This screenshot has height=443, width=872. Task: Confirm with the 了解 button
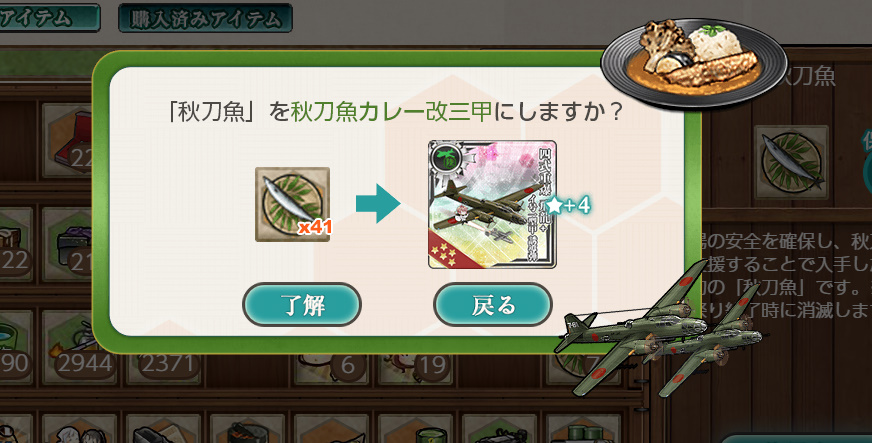[x=302, y=305]
